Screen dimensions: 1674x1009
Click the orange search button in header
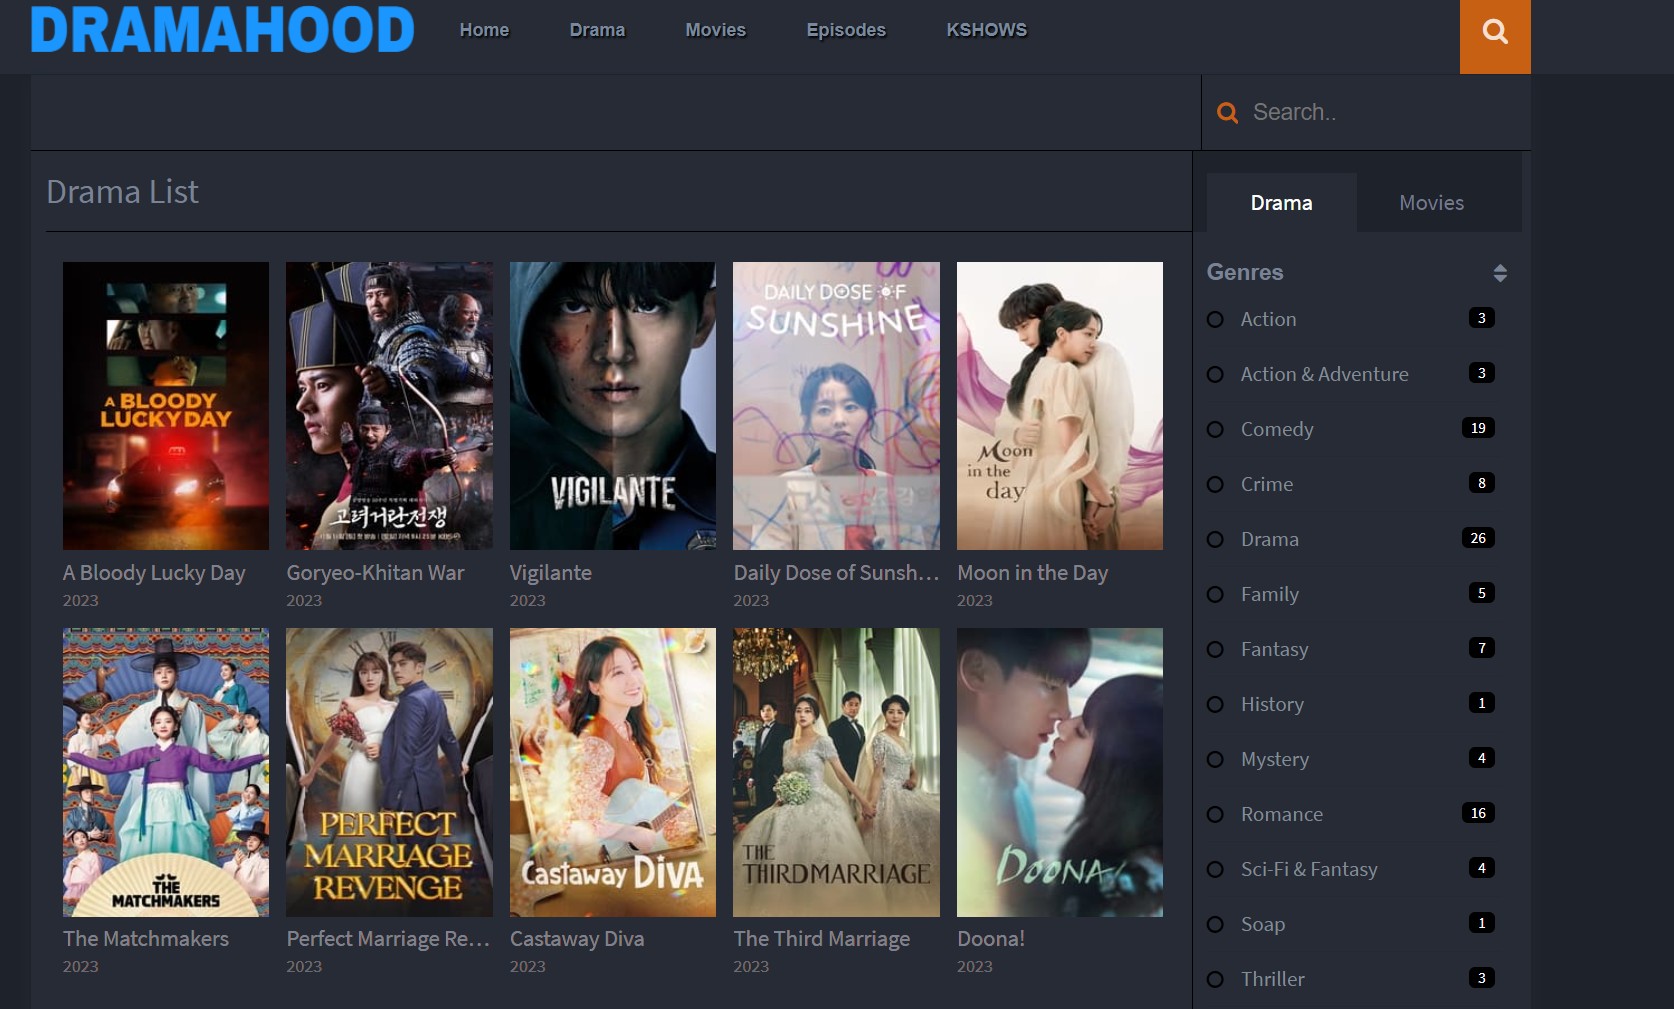(x=1495, y=36)
